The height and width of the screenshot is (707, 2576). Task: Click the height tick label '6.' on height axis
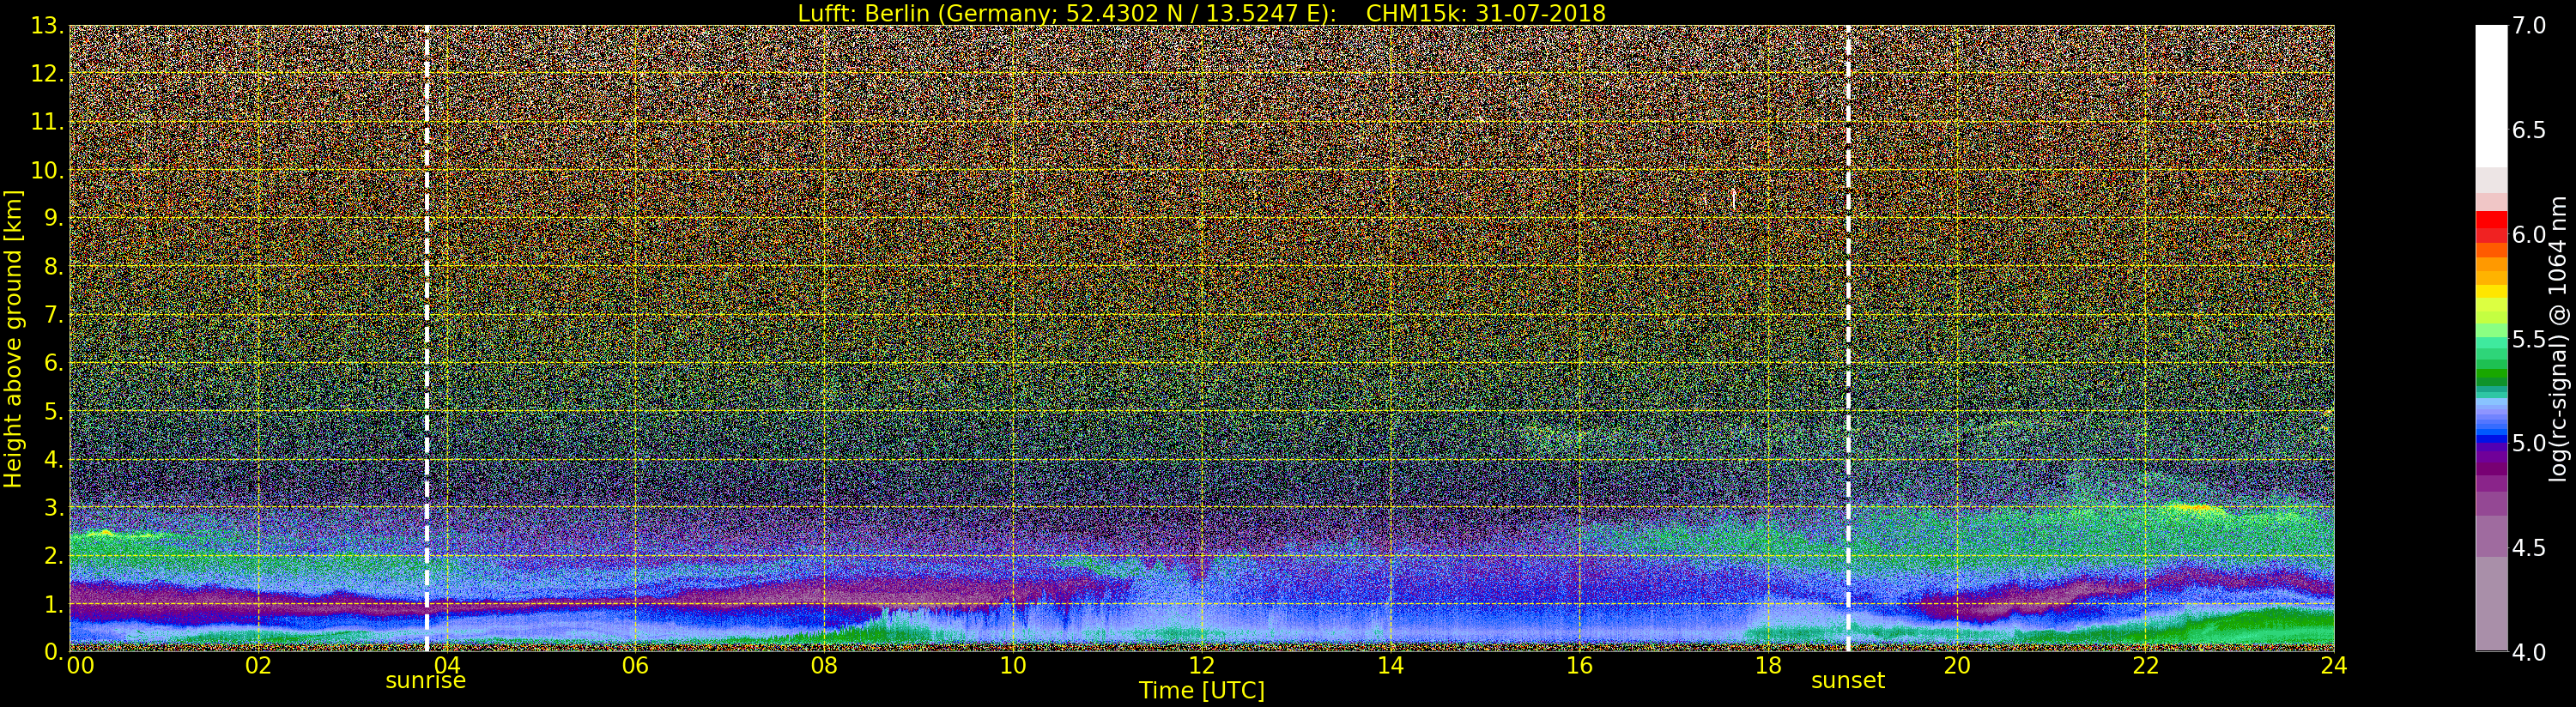click(54, 363)
